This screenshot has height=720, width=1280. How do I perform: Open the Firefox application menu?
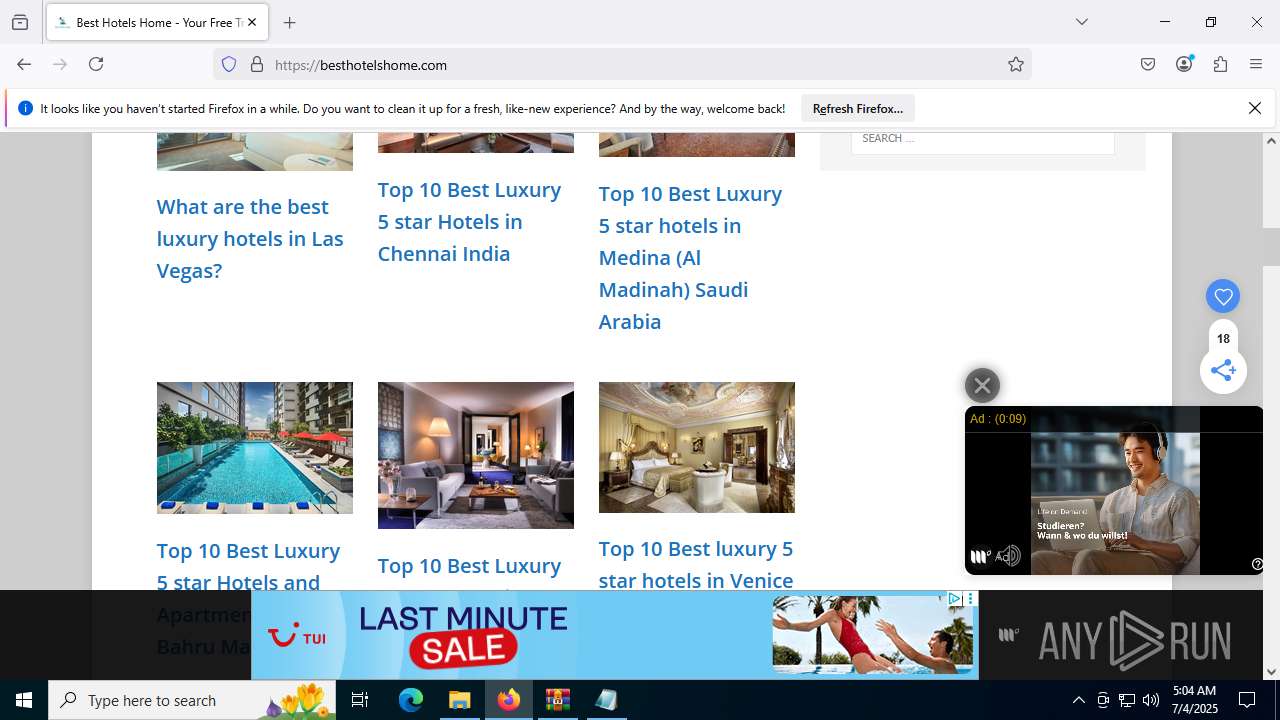(1256, 64)
